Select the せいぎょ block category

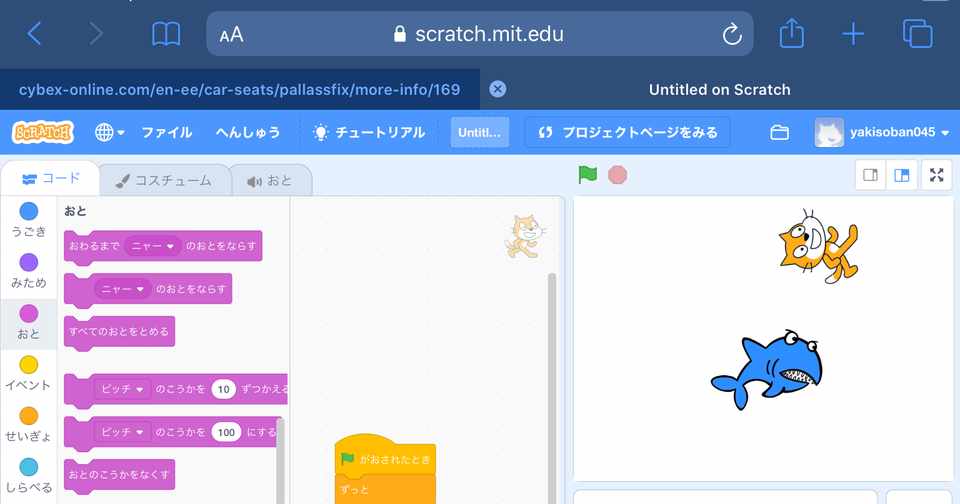click(28, 424)
